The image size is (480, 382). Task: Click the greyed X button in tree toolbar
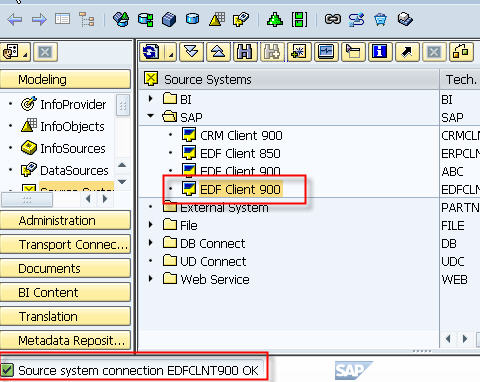point(434,52)
